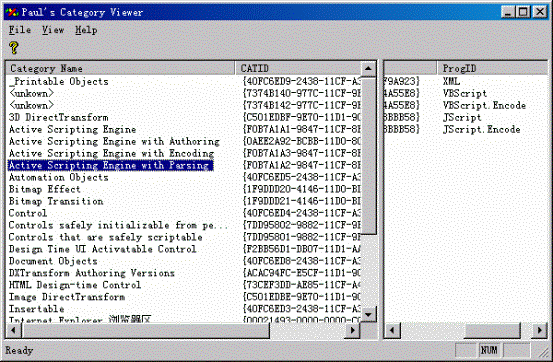553x362 pixels.
Task: Click the XML ProgID entry
Action: (x=451, y=82)
